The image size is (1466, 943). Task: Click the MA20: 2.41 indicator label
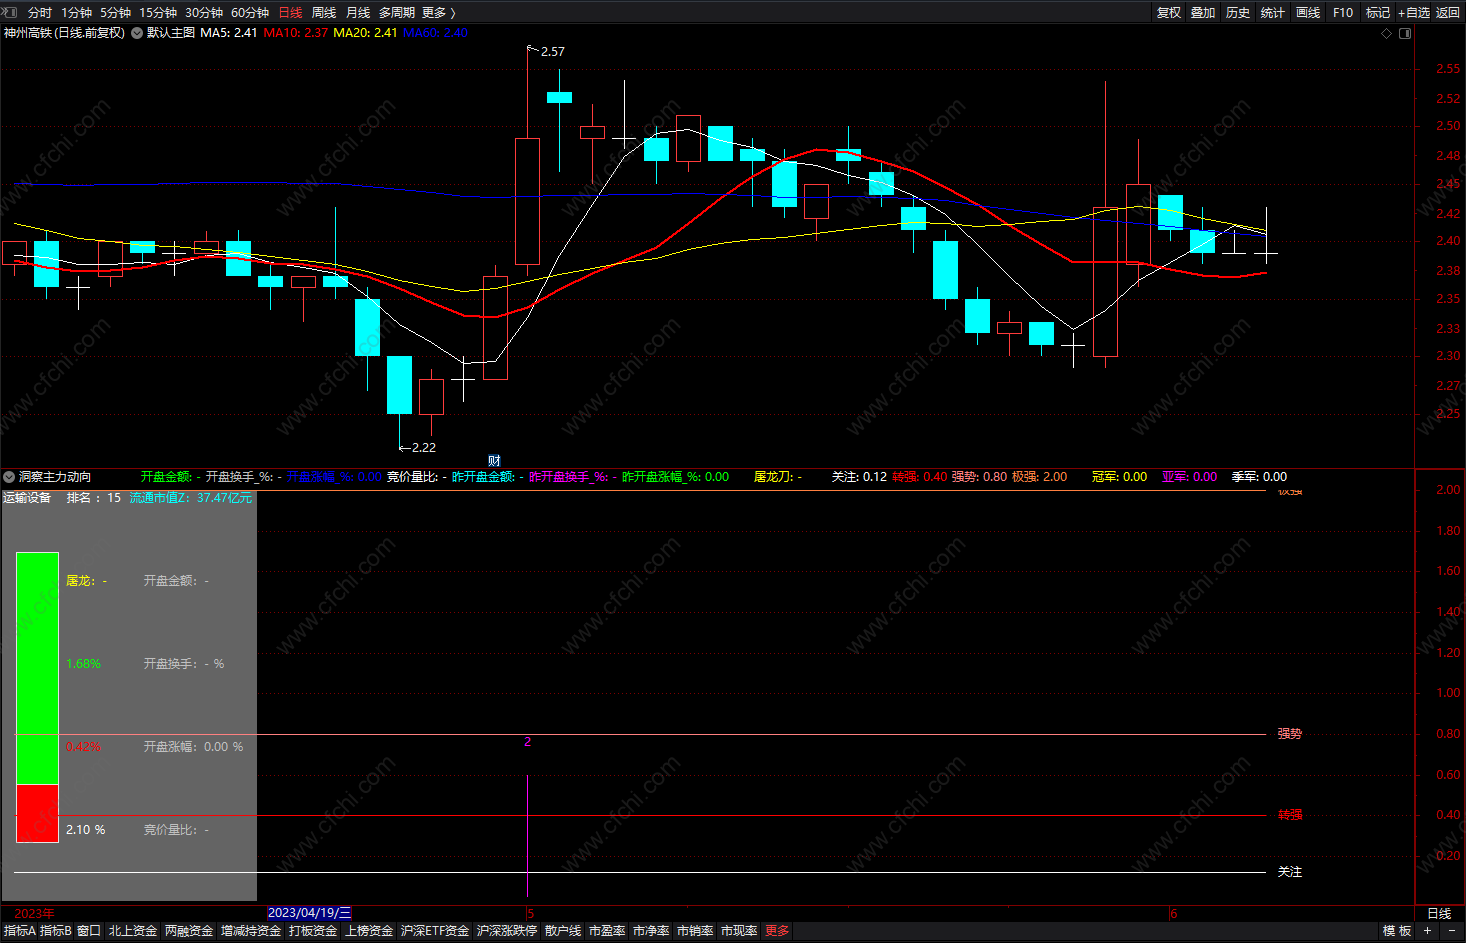(365, 33)
